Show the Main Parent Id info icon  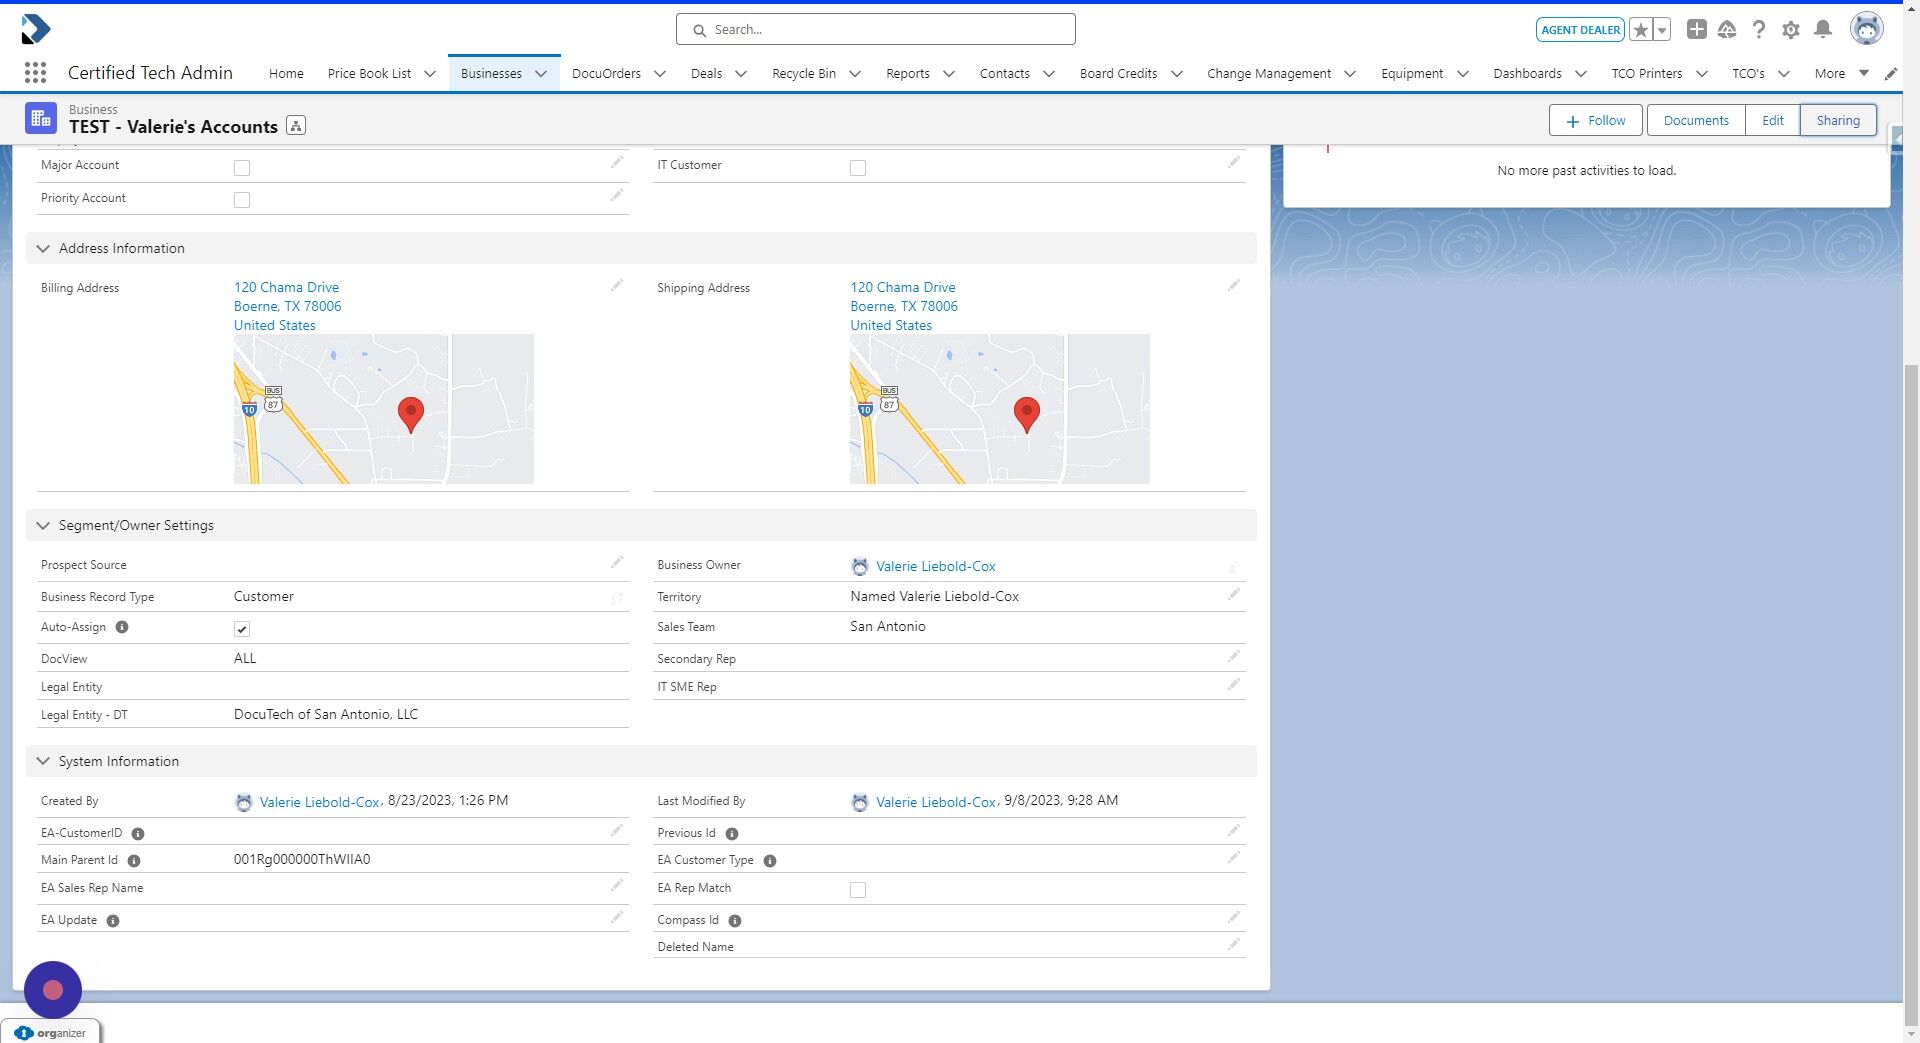coord(134,861)
